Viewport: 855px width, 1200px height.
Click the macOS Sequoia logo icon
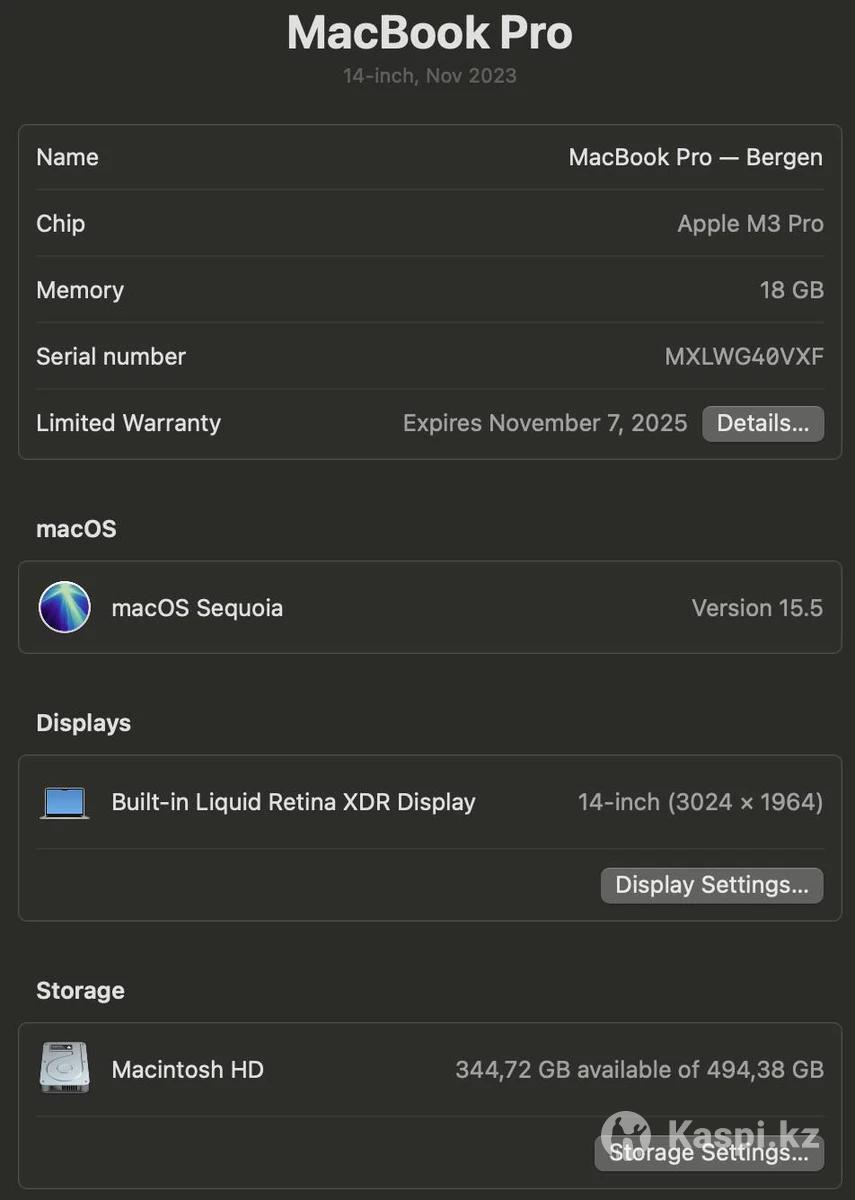[65, 607]
